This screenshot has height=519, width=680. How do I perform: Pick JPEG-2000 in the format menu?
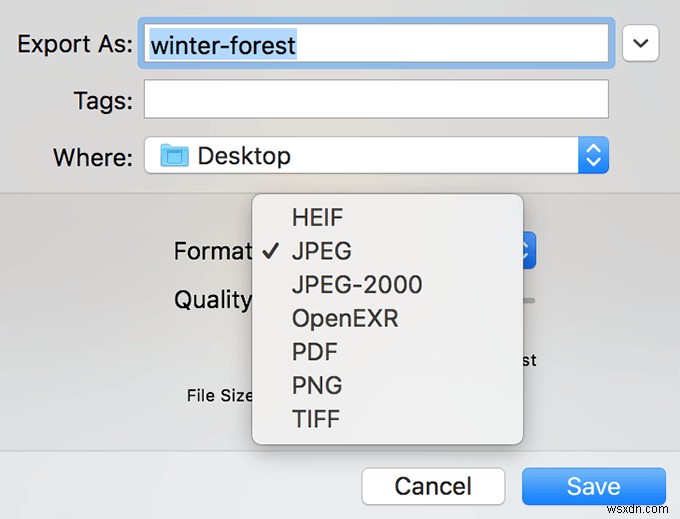tap(356, 284)
